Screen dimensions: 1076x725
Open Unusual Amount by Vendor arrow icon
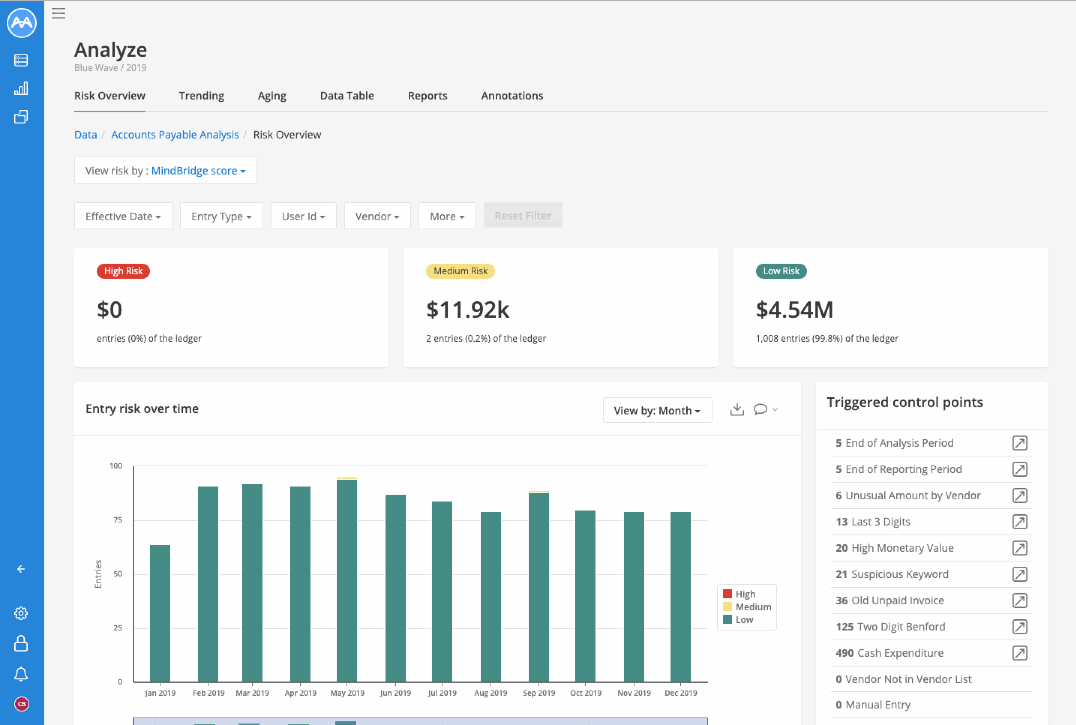pos(1020,495)
